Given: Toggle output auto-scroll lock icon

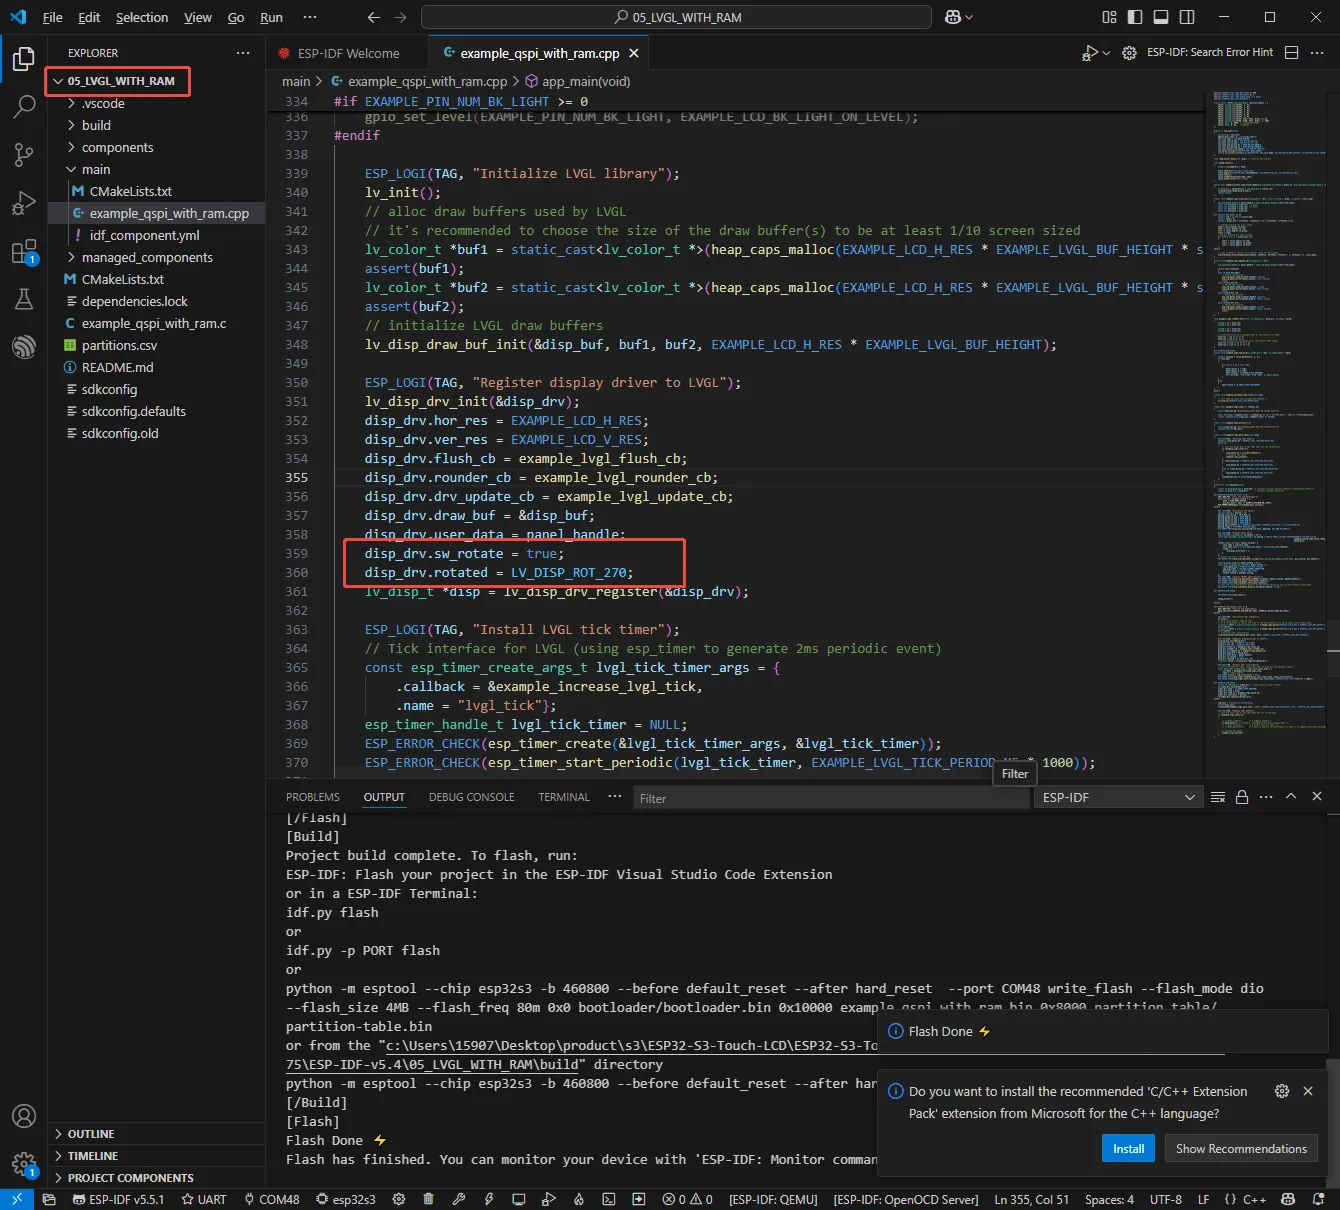Looking at the screenshot, I should [x=1242, y=797].
